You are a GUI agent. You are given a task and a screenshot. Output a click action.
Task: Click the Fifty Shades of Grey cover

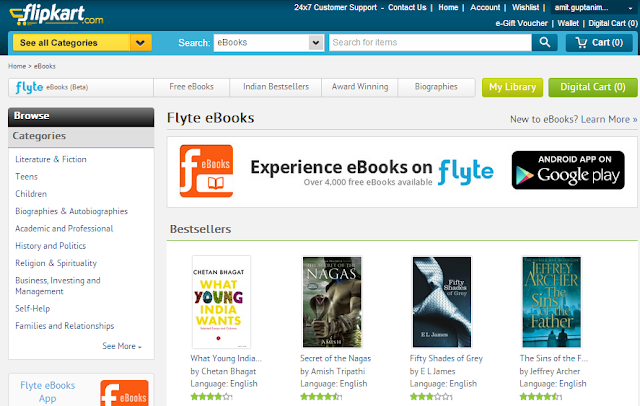(442, 302)
